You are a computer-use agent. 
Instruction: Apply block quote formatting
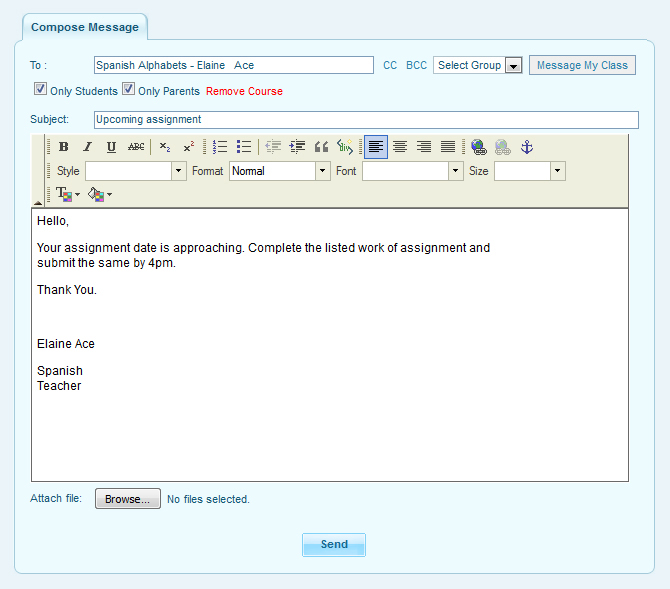pos(321,147)
